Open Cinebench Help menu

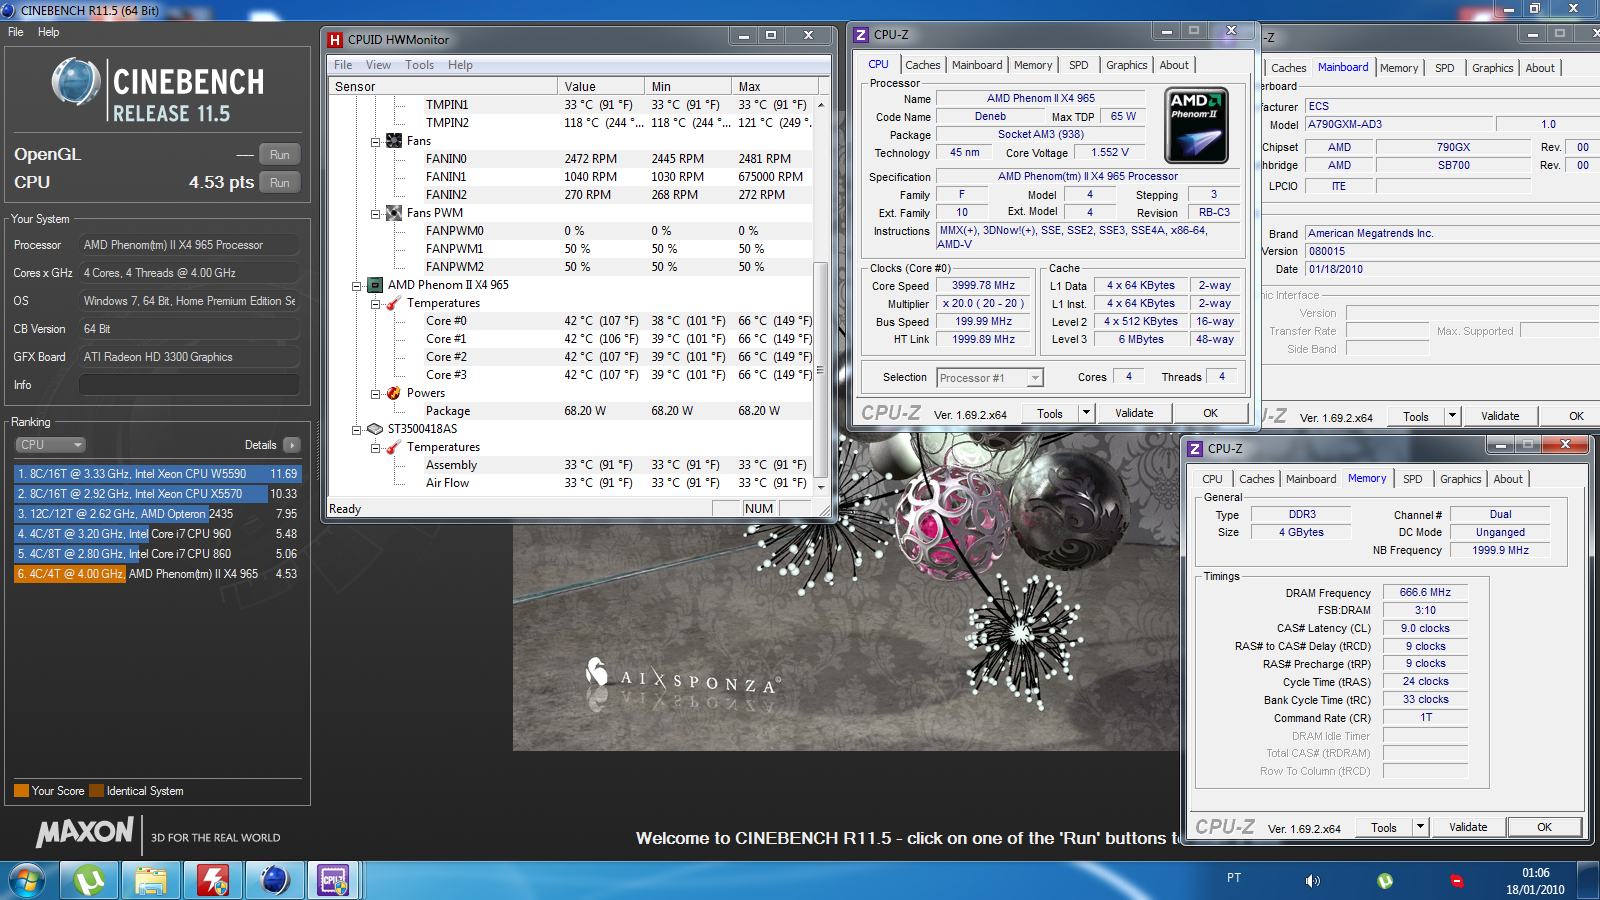click(x=48, y=32)
